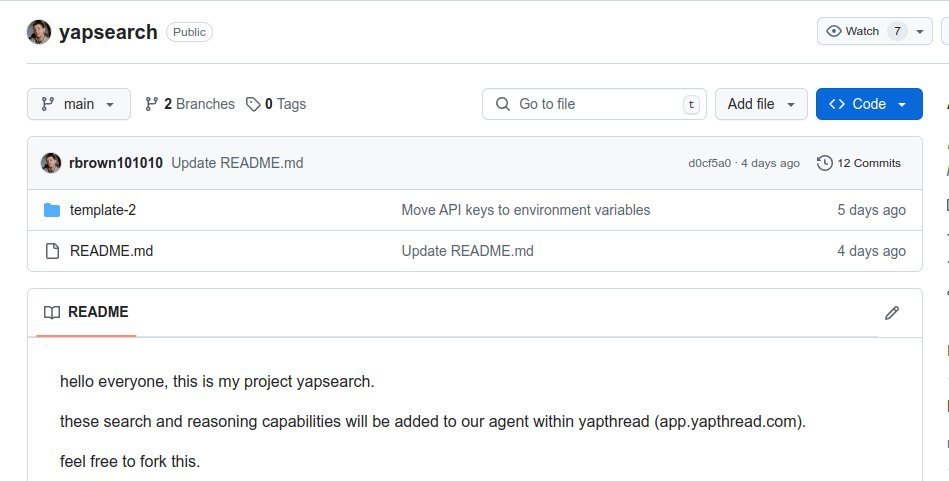This screenshot has width=949, height=481.
Task: Open commit history via 12 Commits
Action: point(859,163)
